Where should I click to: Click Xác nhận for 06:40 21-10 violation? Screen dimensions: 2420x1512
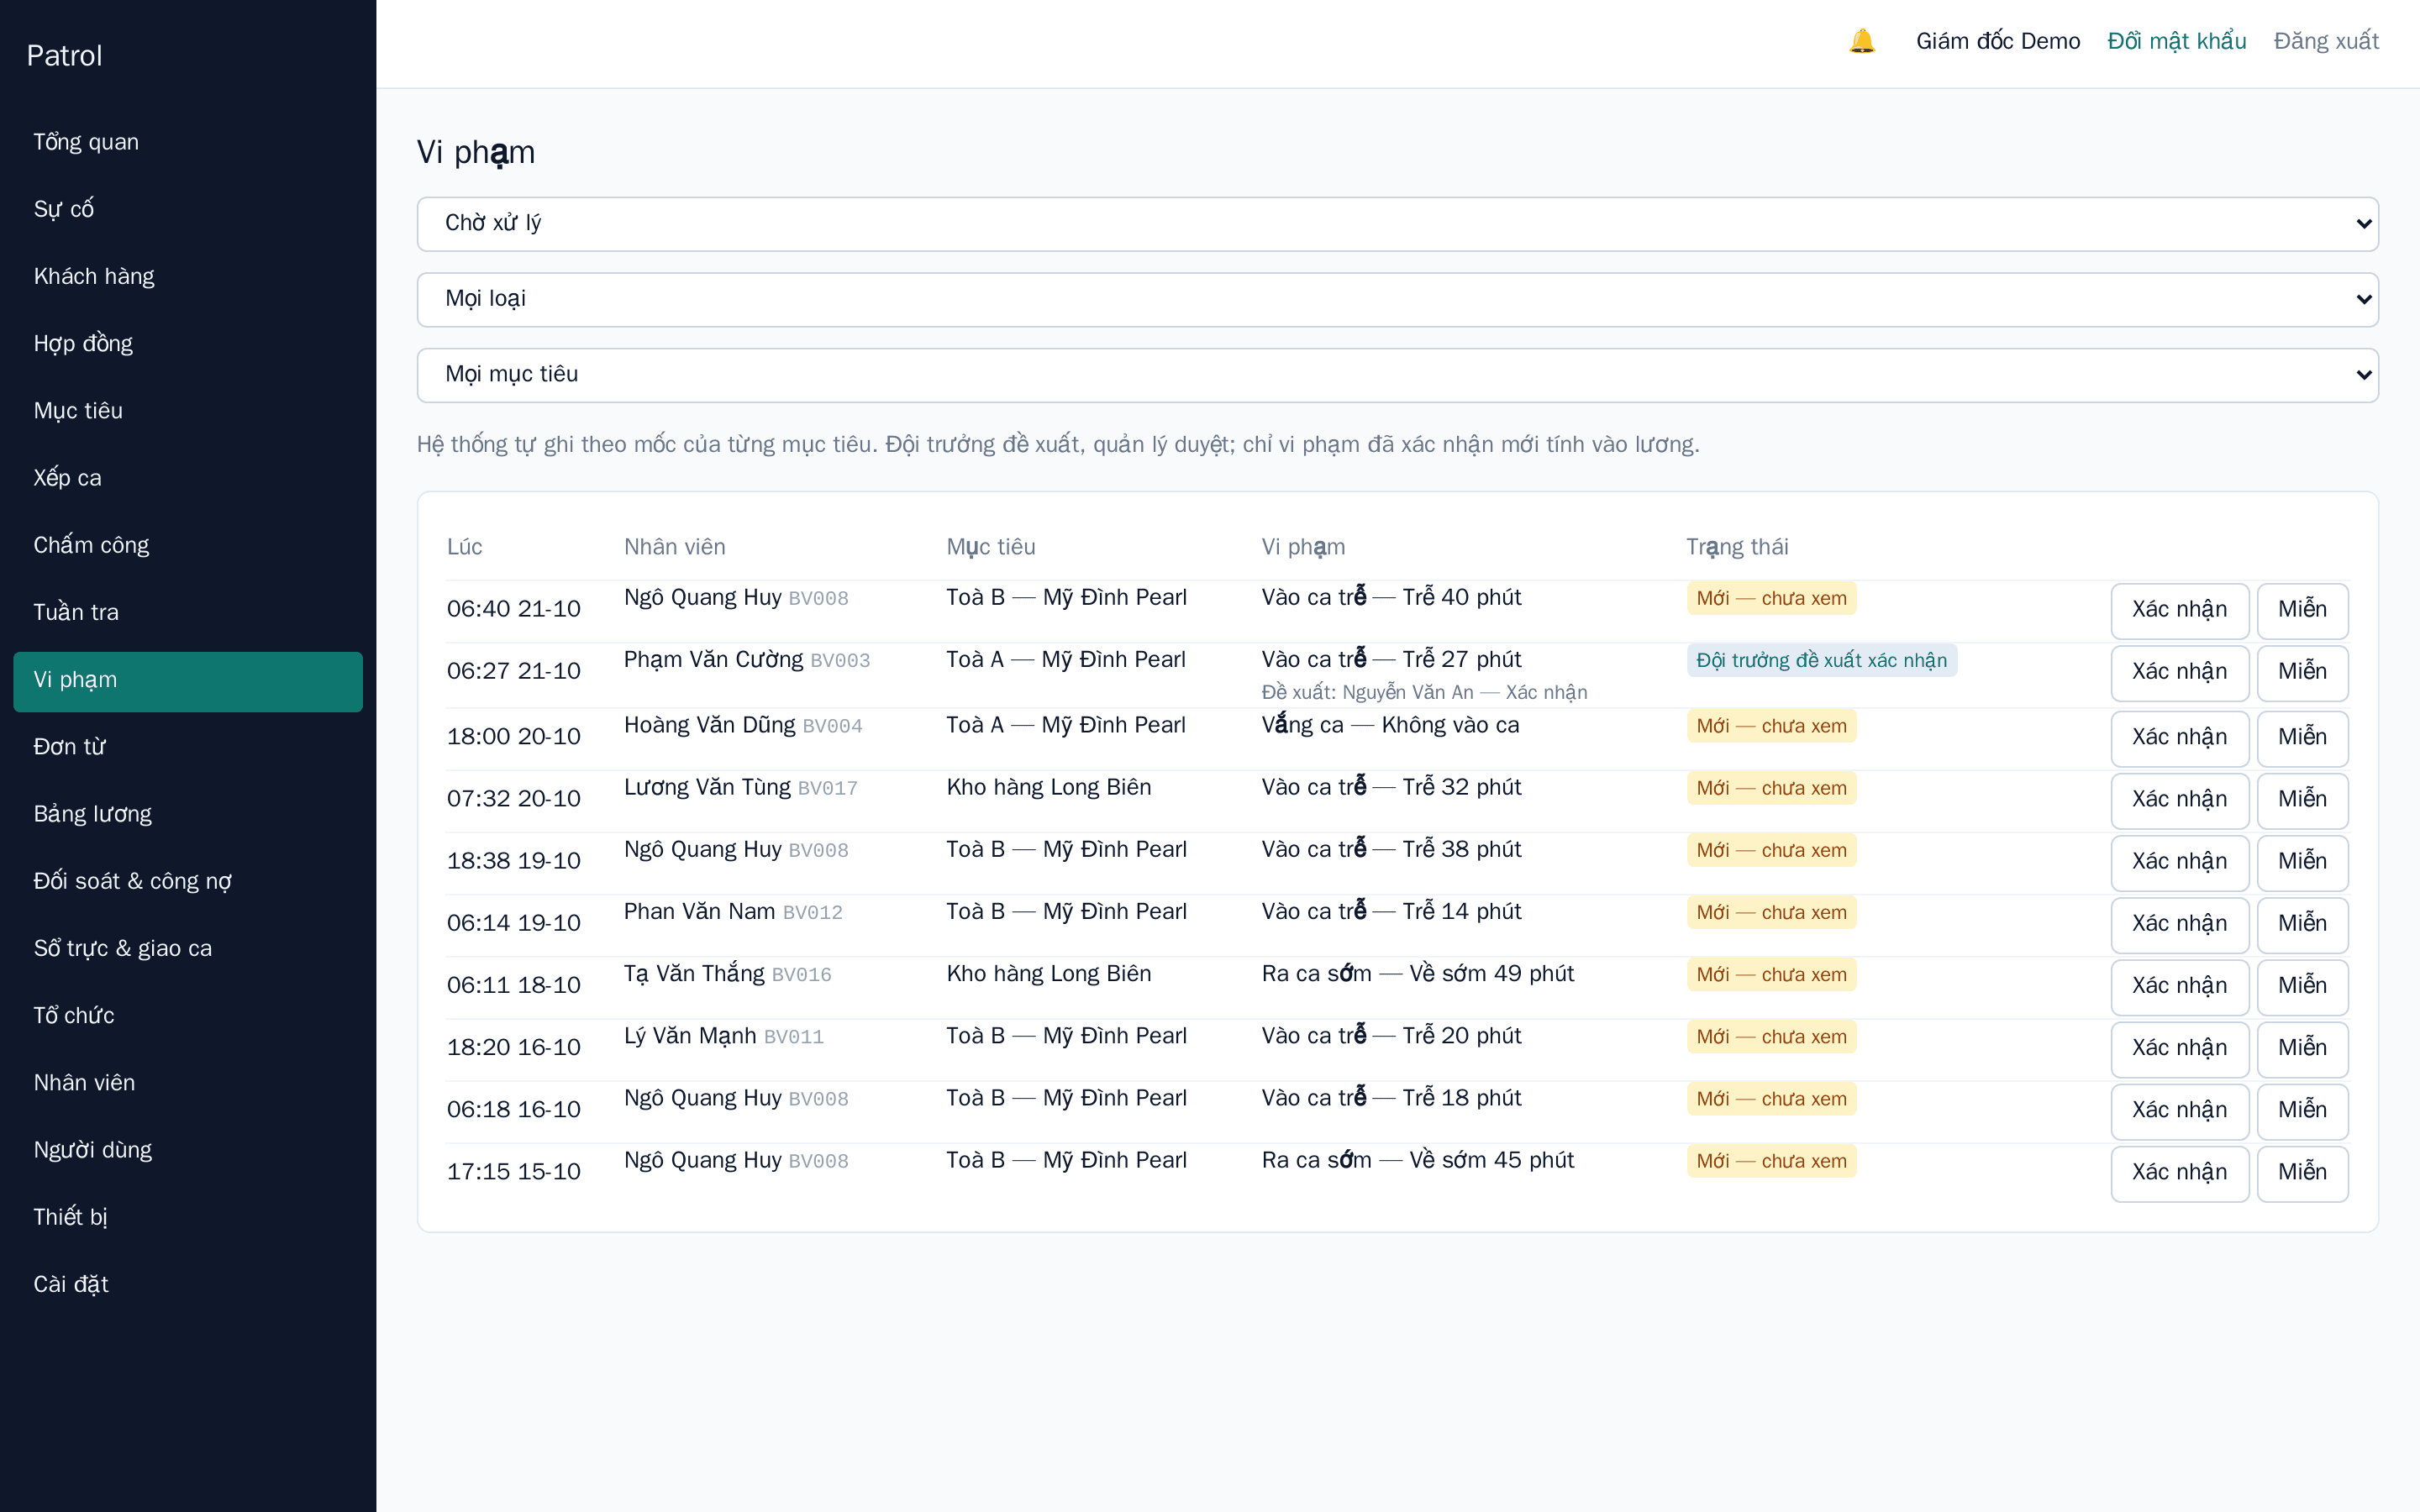2179,610
